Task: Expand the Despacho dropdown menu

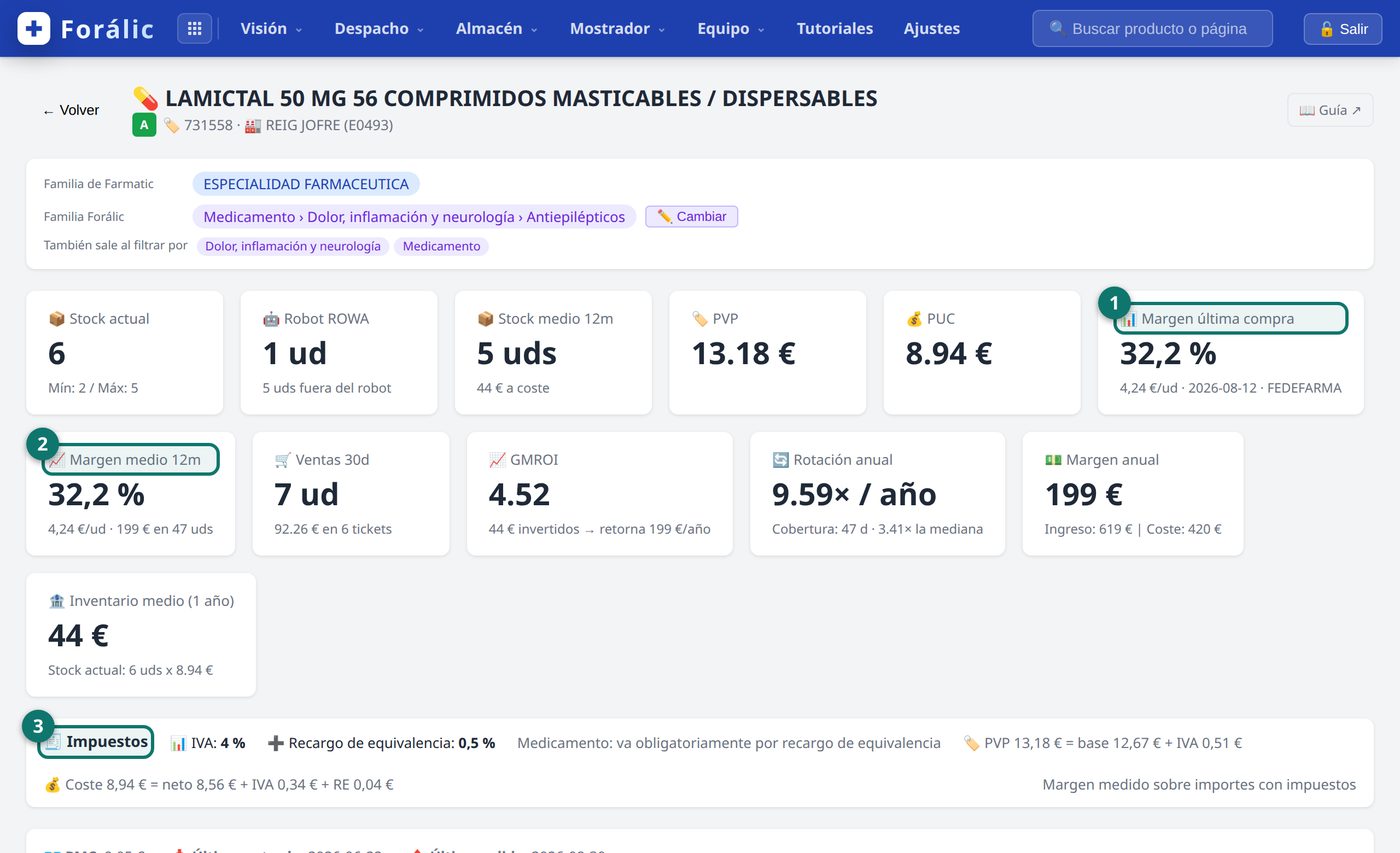Action: (379, 28)
